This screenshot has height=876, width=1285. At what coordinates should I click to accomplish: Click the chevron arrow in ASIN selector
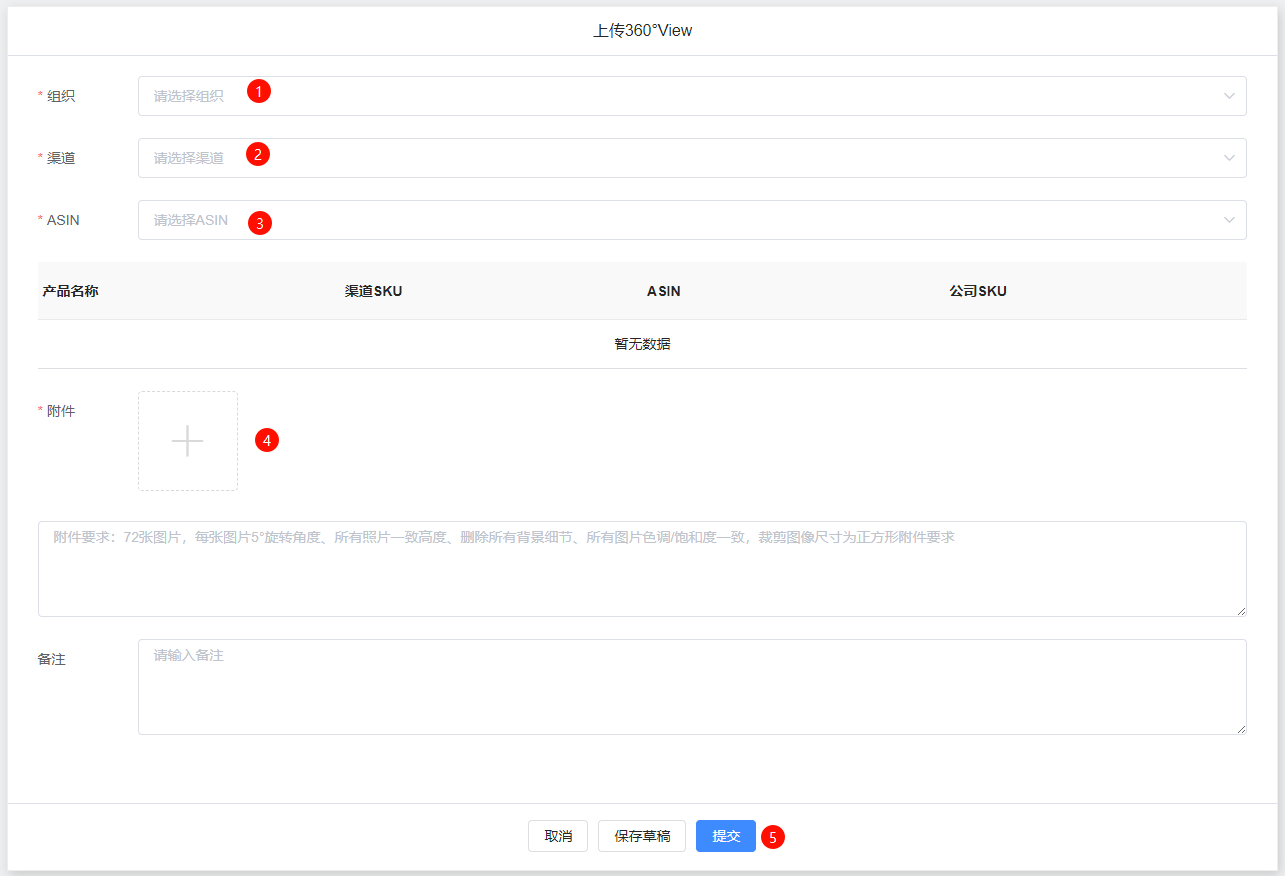(x=1229, y=220)
